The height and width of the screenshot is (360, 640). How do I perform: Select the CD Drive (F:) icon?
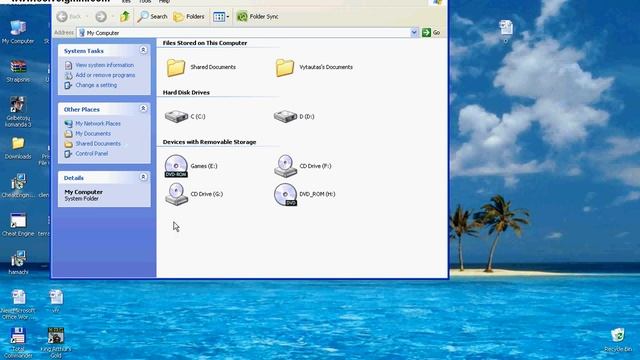(x=285, y=166)
